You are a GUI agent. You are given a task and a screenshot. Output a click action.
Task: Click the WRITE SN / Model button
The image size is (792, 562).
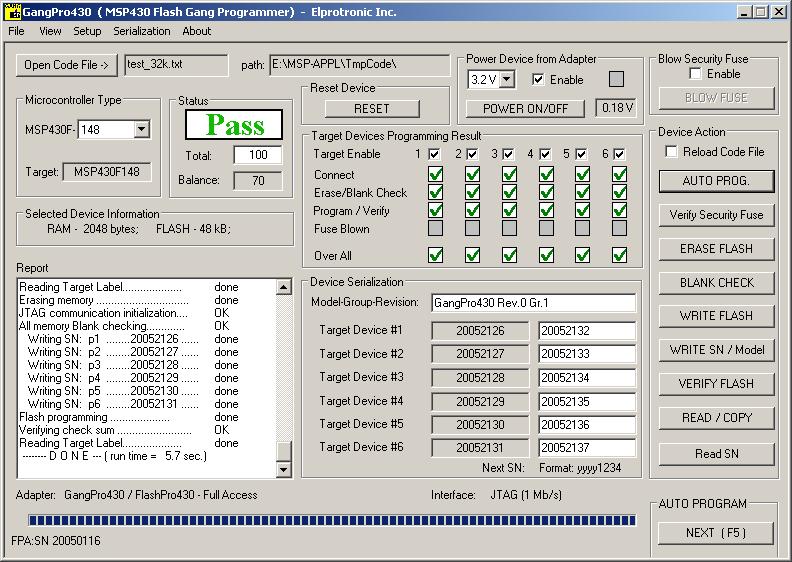tap(716, 350)
